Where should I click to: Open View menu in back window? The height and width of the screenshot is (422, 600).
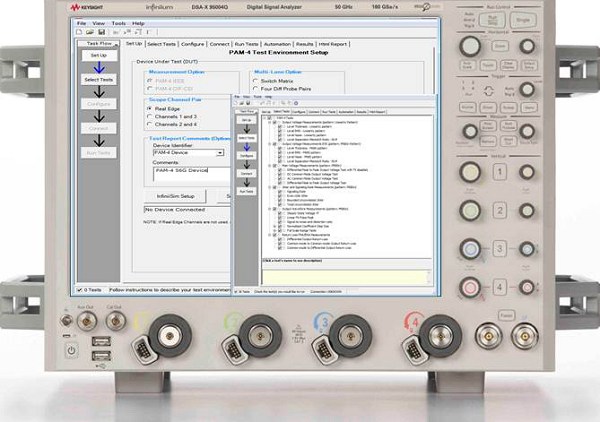coord(98,23)
